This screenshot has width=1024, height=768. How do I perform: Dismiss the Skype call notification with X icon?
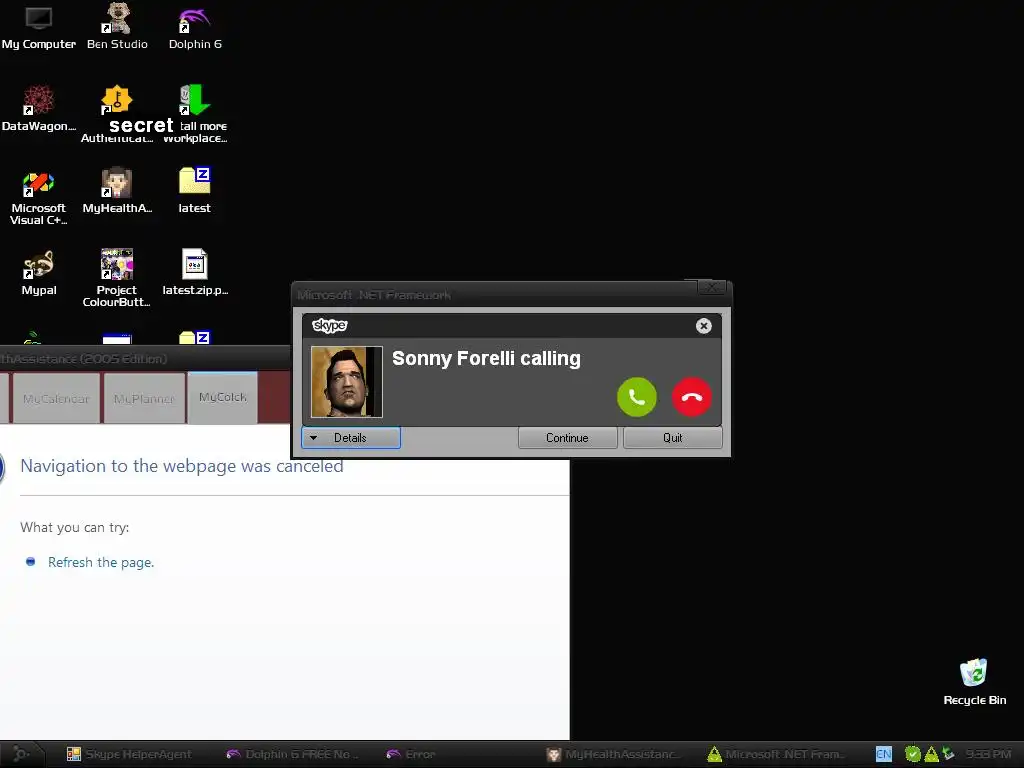click(703, 326)
